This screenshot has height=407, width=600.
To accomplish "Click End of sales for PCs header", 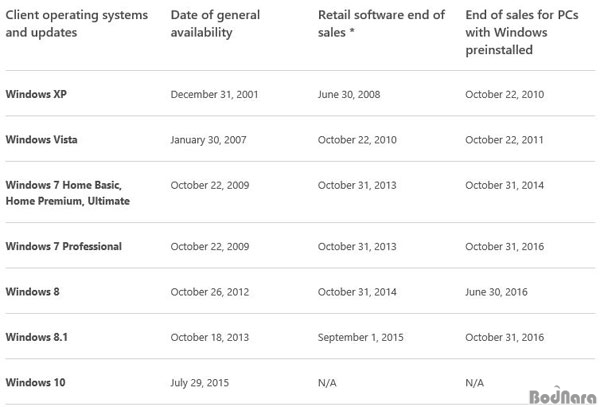I will [x=522, y=33].
